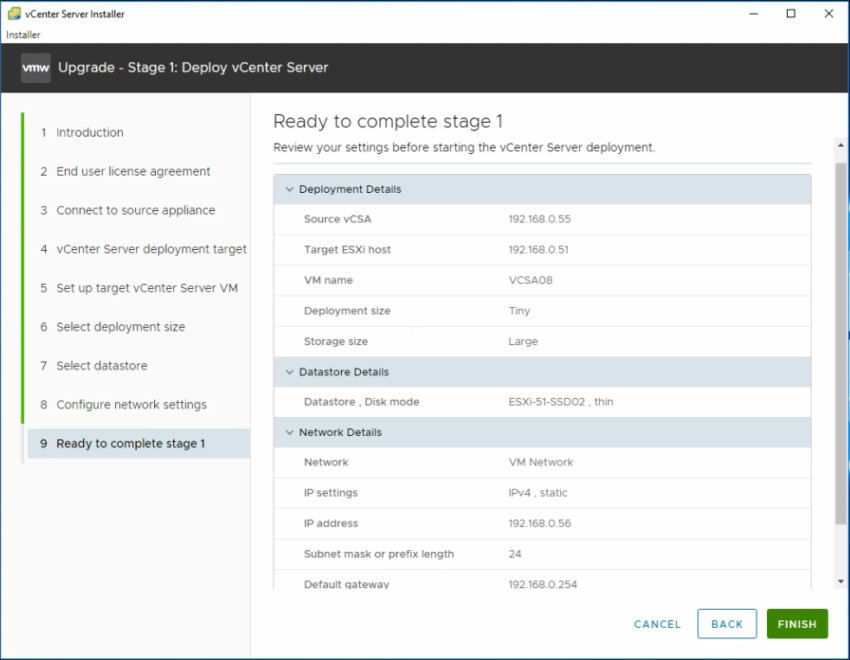850x660 pixels.
Task: Select Ready to complete stage 1 step
Action: tap(130, 444)
